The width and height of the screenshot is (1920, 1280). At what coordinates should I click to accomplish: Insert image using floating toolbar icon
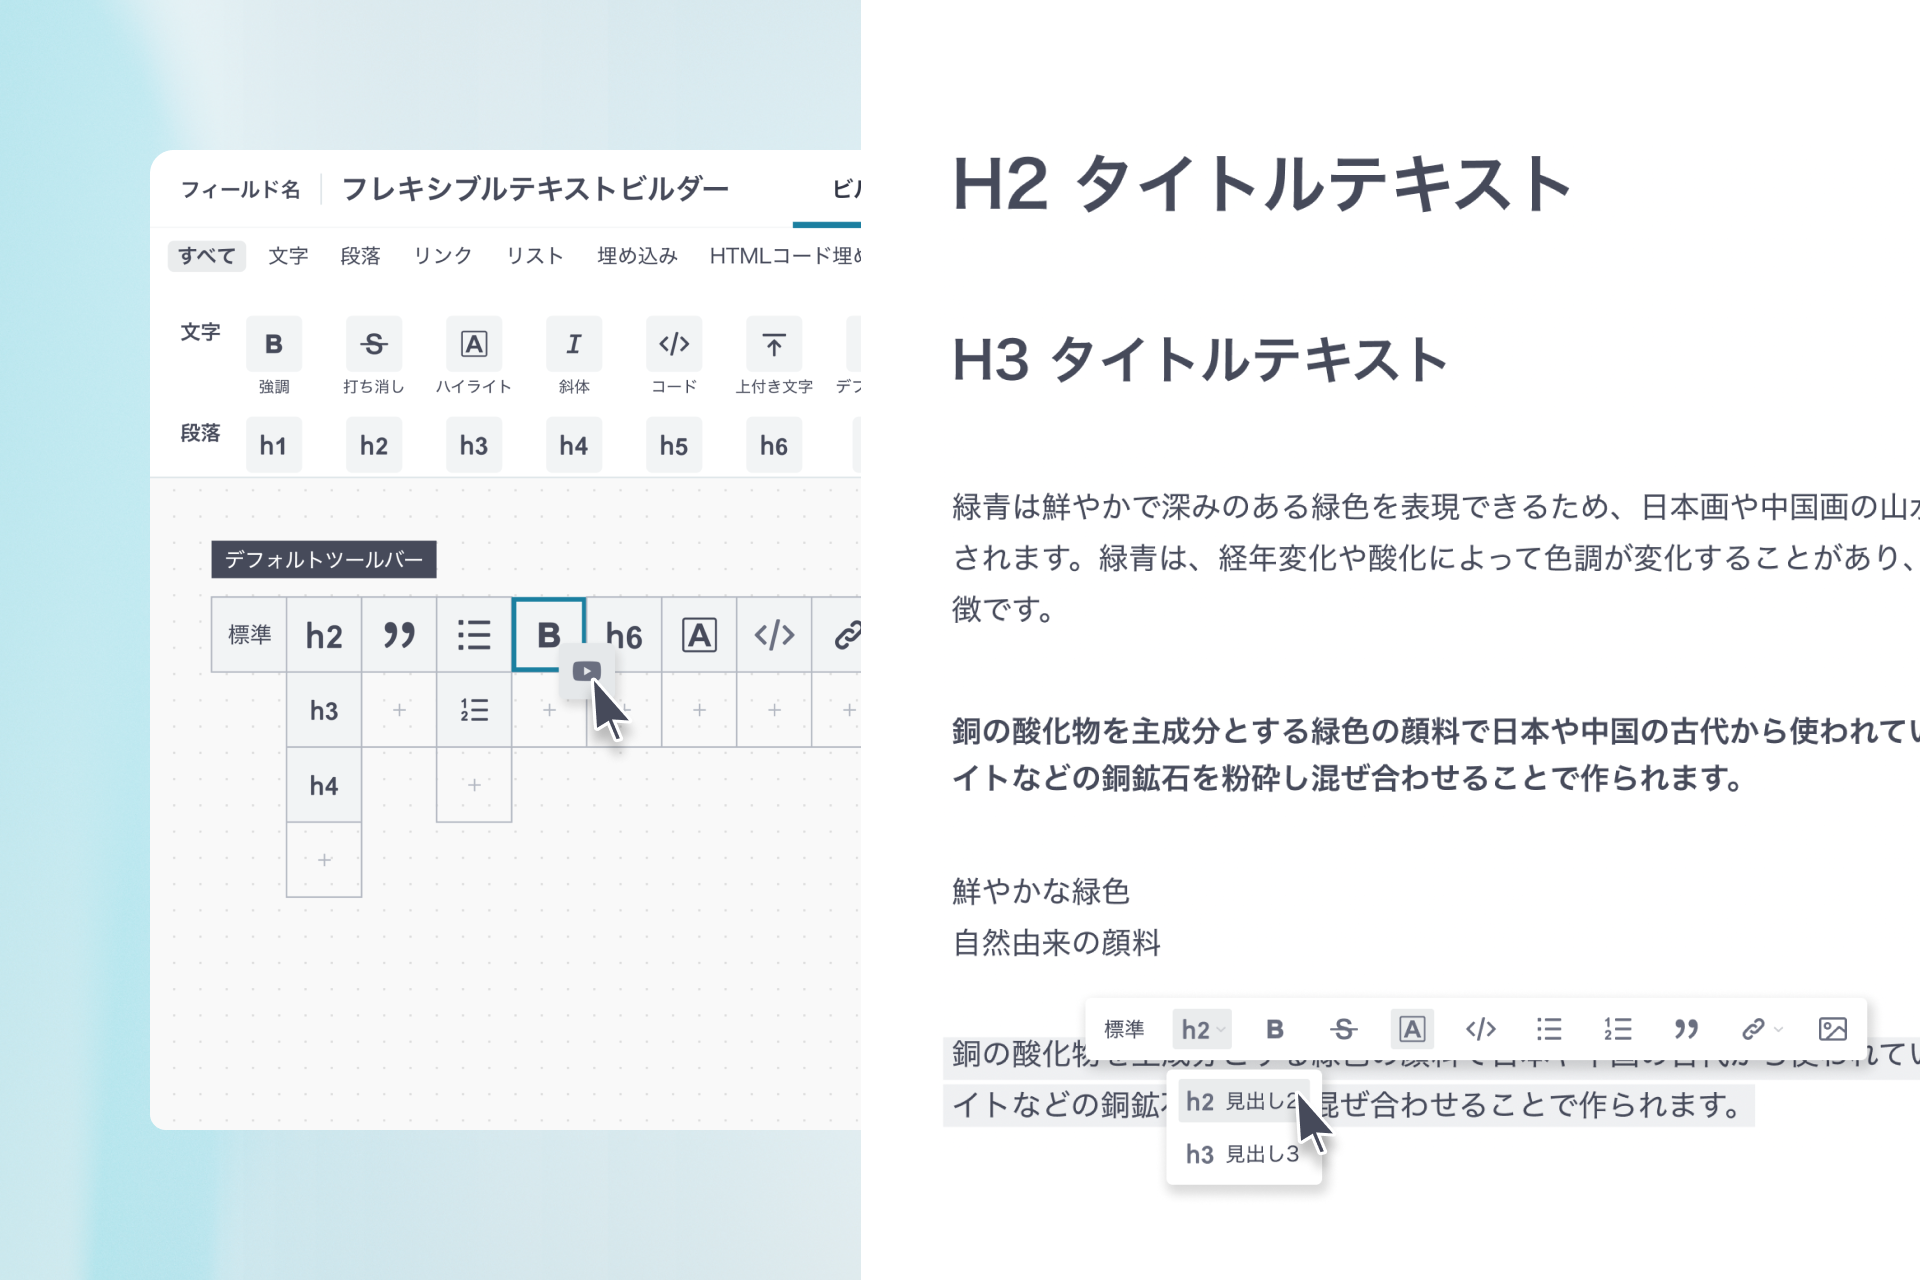pyautogui.click(x=1832, y=1029)
